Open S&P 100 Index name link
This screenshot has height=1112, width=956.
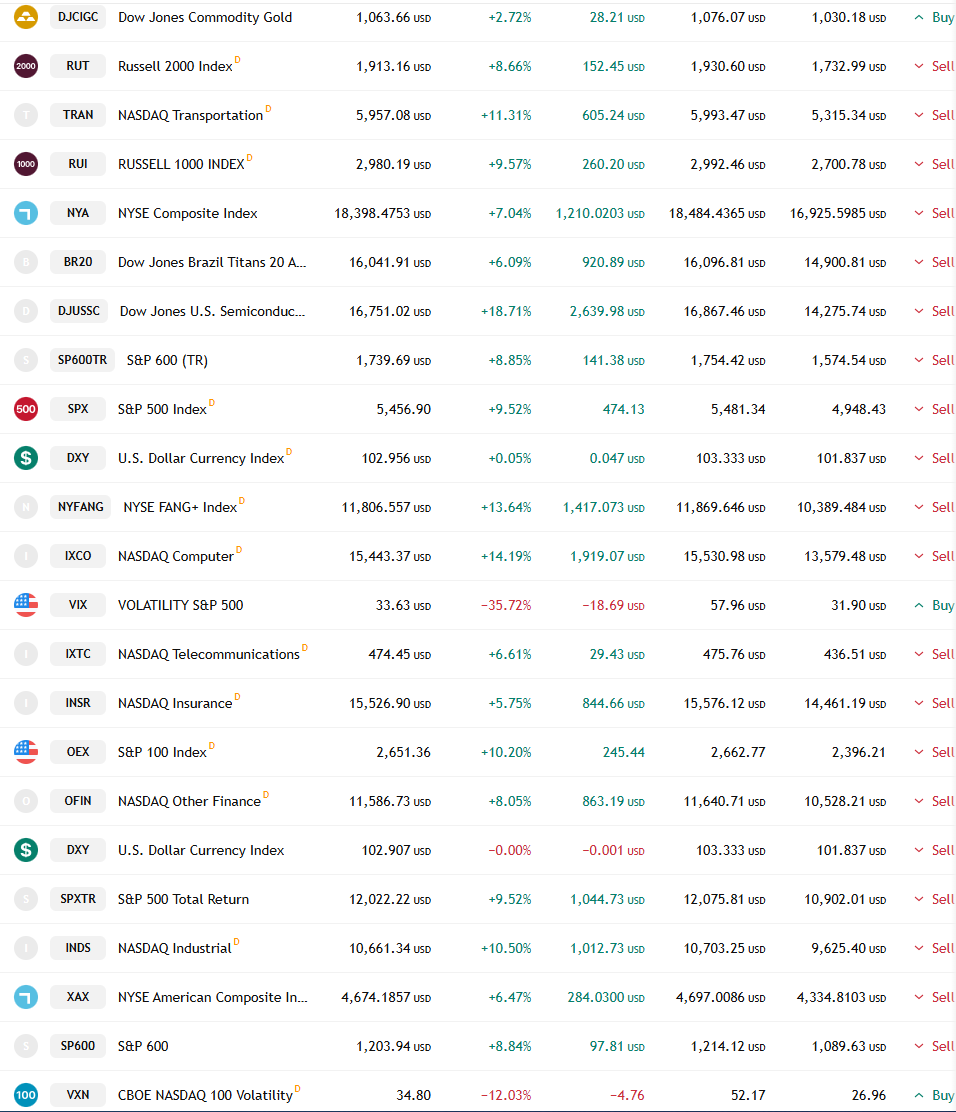(x=162, y=751)
